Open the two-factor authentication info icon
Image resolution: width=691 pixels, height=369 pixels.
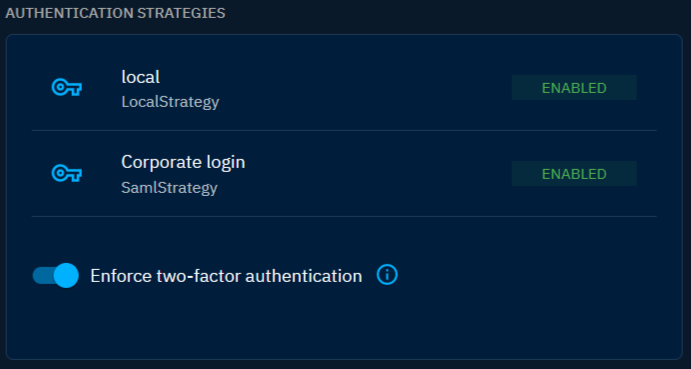click(387, 275)
